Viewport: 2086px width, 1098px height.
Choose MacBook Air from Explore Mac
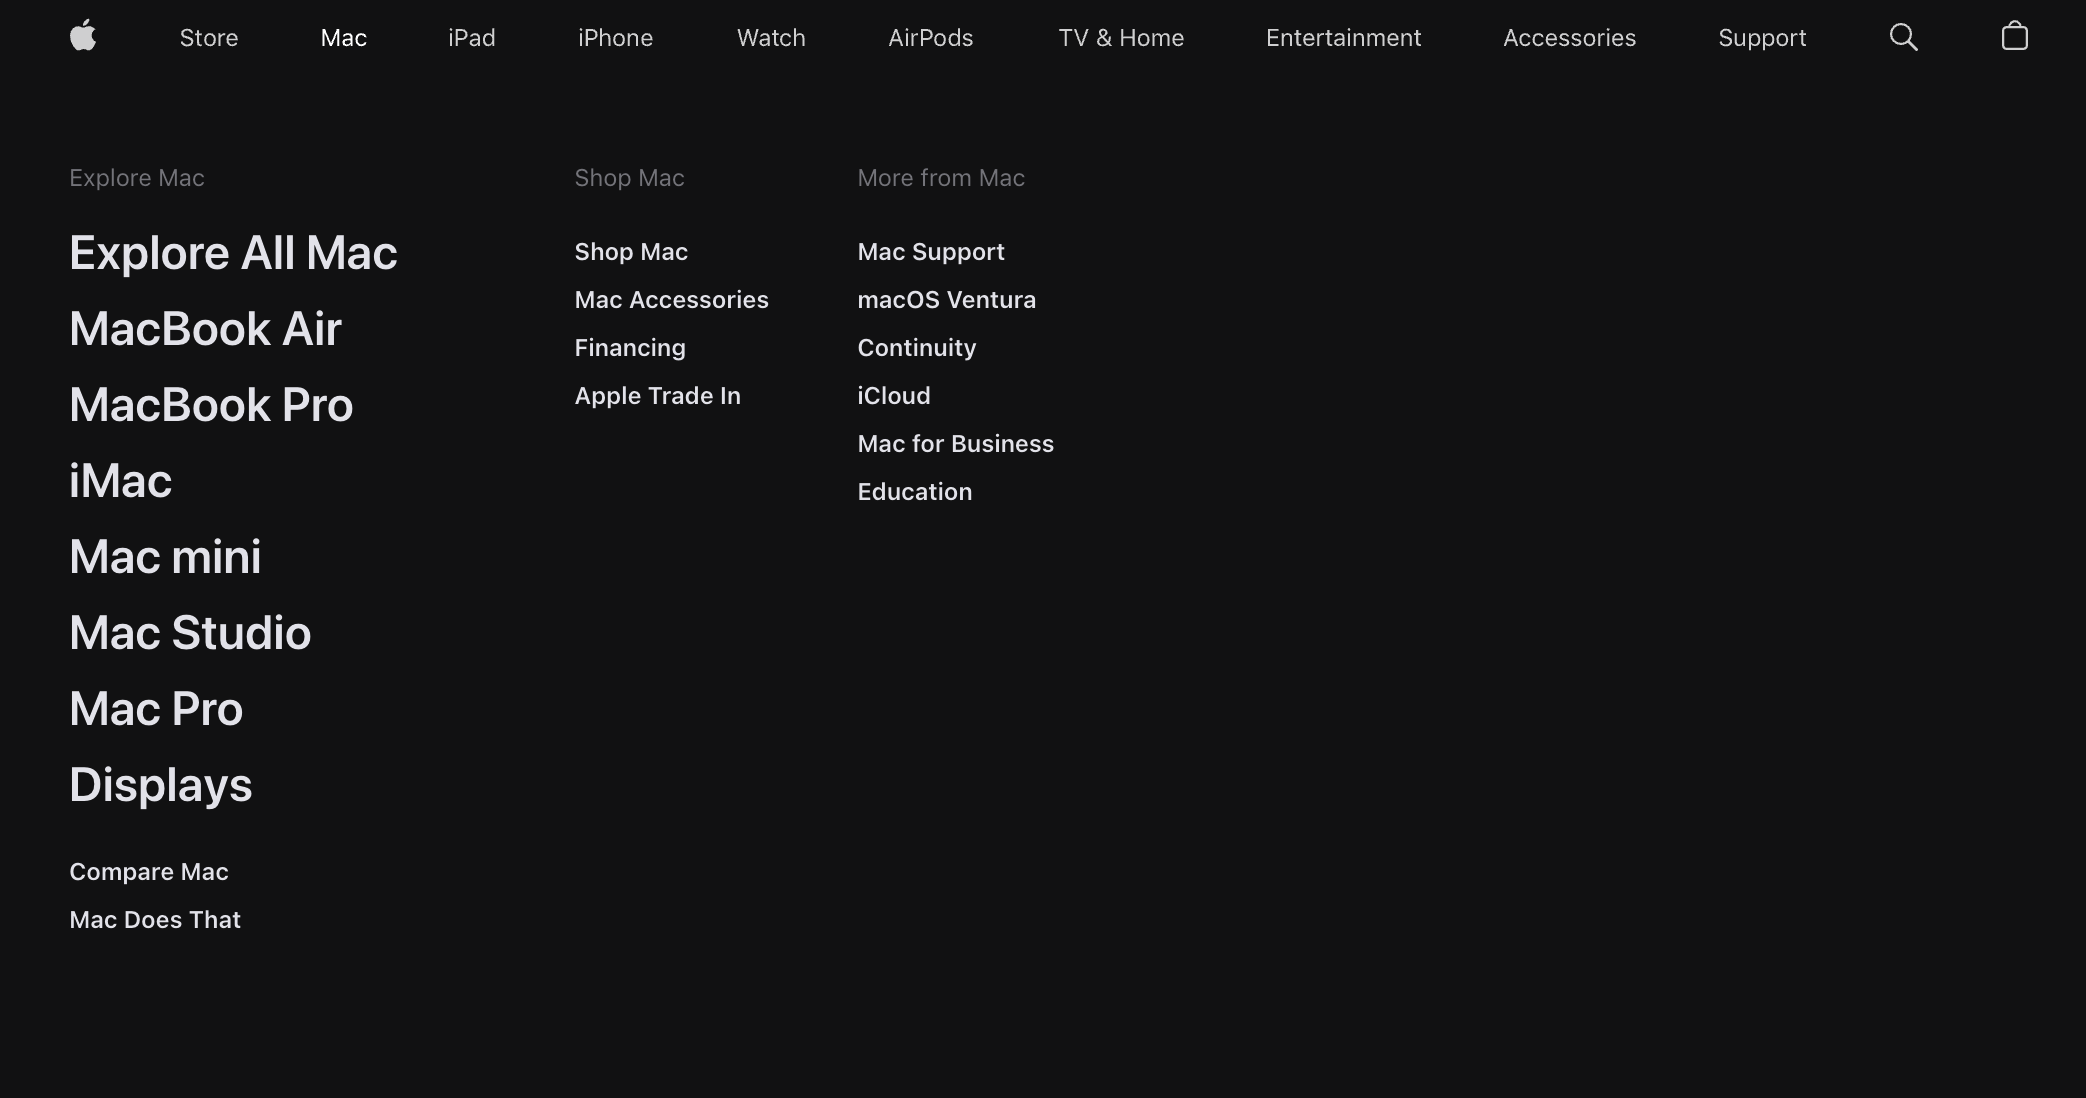click(x=205, y=329)
